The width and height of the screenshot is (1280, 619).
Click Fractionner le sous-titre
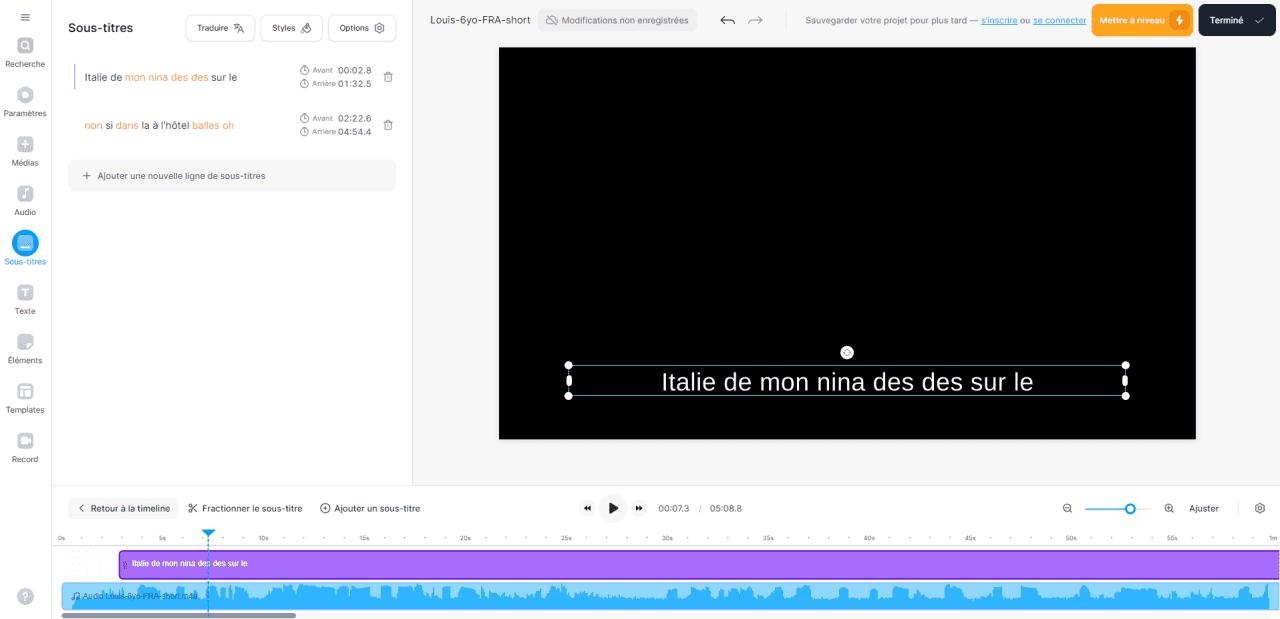point(245,508)
